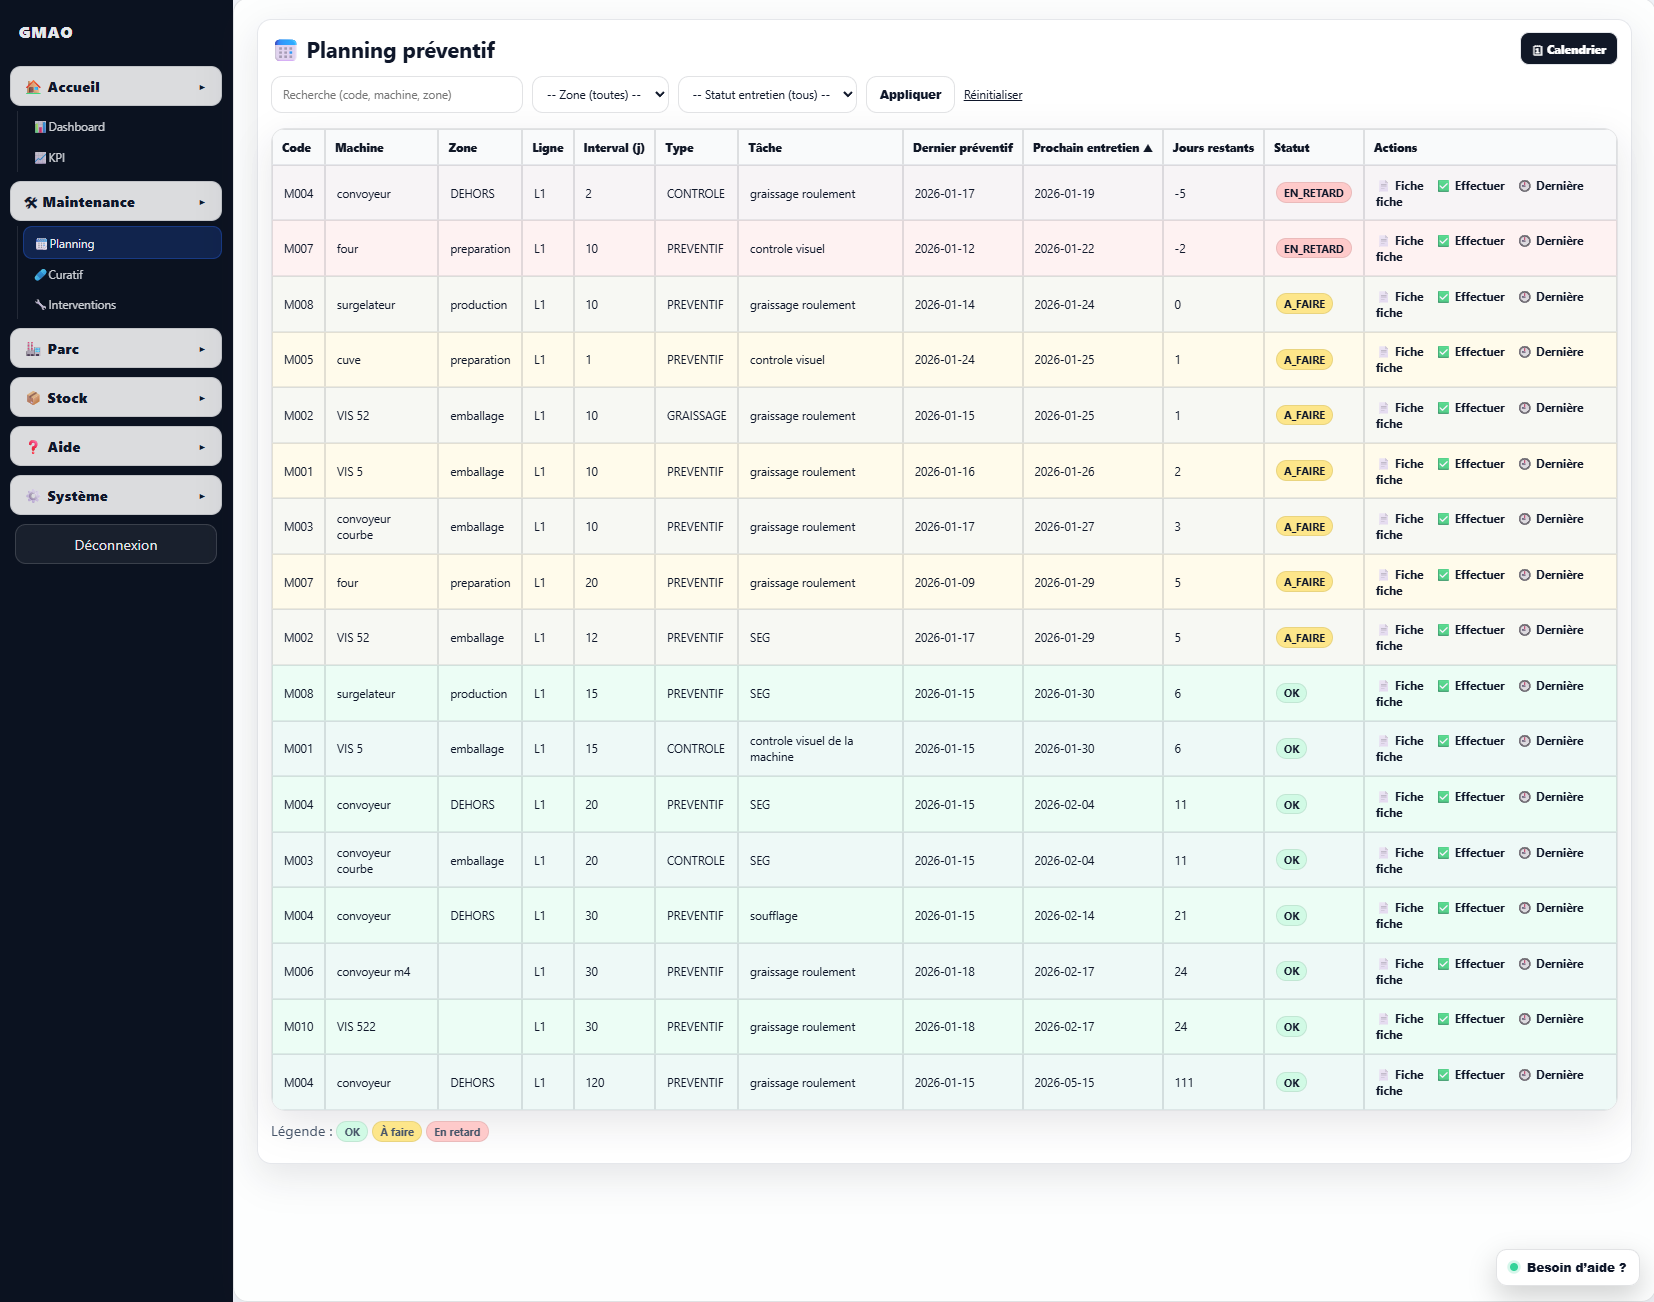1654x1302 pixels.
Task: Mark M005 cuve controle visuel as Effectuer
Action: click(1443, 352)
